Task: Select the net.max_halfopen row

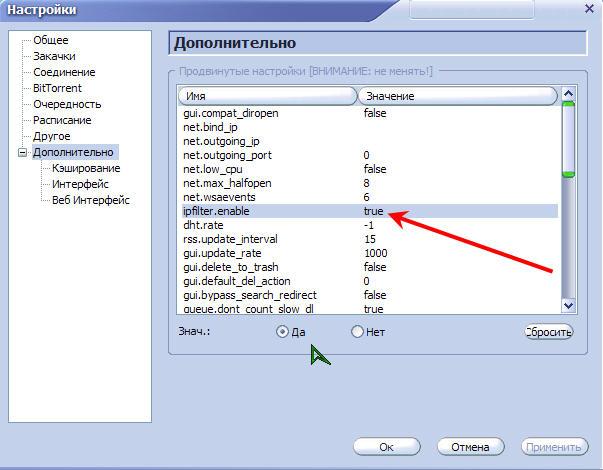Action: tap(370, 183)
